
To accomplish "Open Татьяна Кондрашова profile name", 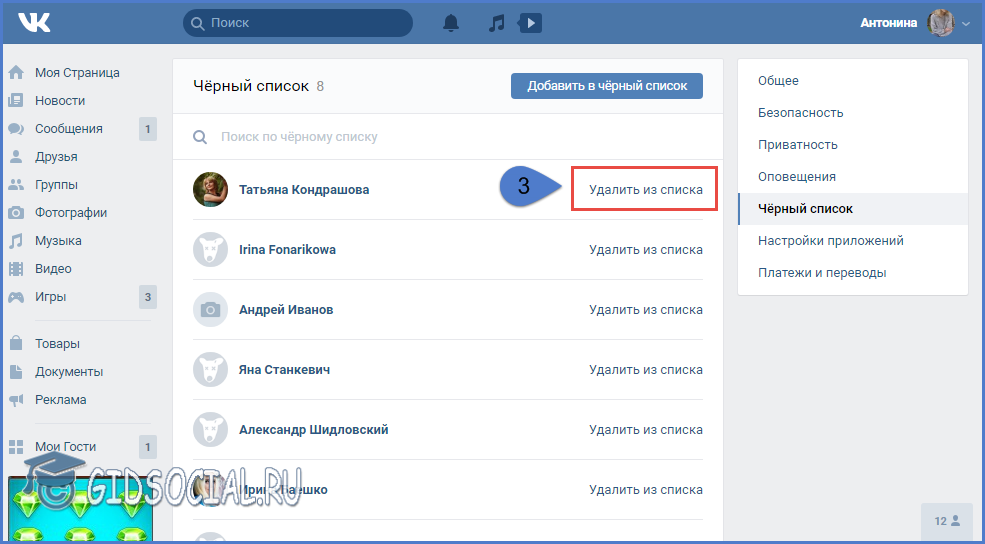I will [304, 190].
